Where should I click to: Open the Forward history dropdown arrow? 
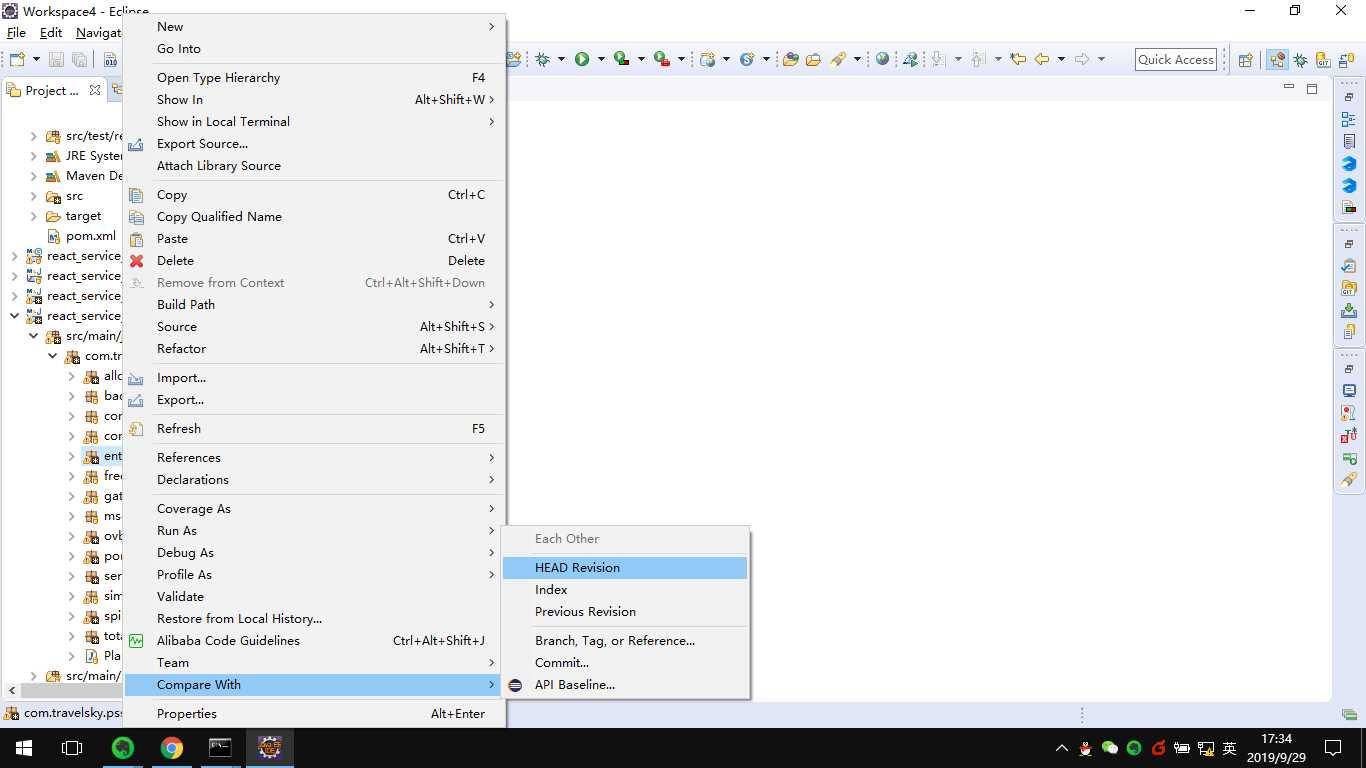click(x=1101, y=60)
